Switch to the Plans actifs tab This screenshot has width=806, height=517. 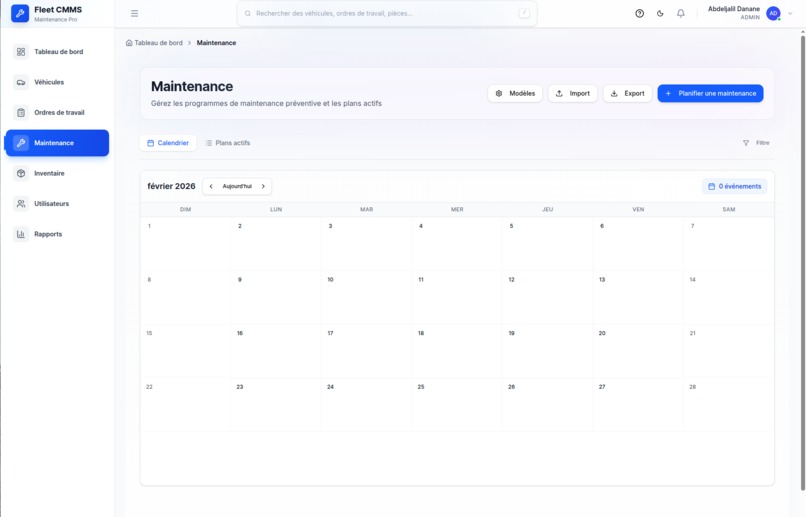pyautogui.click(x=228, y=143)
